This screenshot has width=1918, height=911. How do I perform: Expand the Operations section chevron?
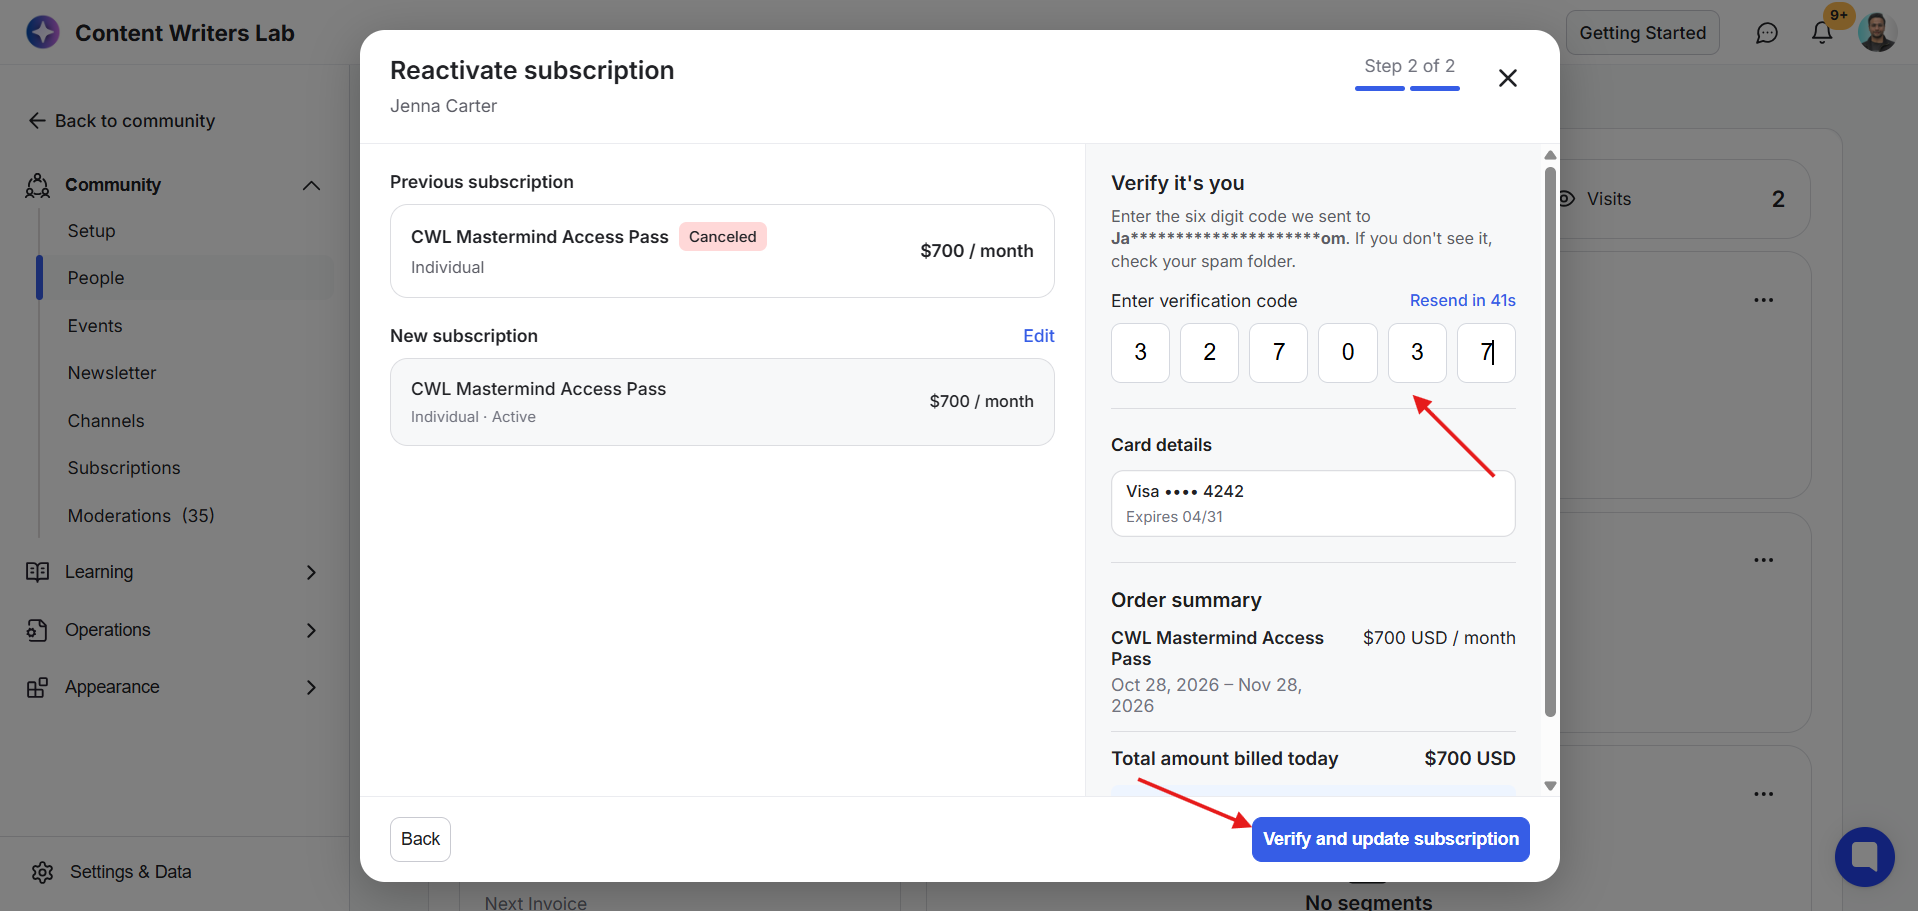[x=311, y=630]
